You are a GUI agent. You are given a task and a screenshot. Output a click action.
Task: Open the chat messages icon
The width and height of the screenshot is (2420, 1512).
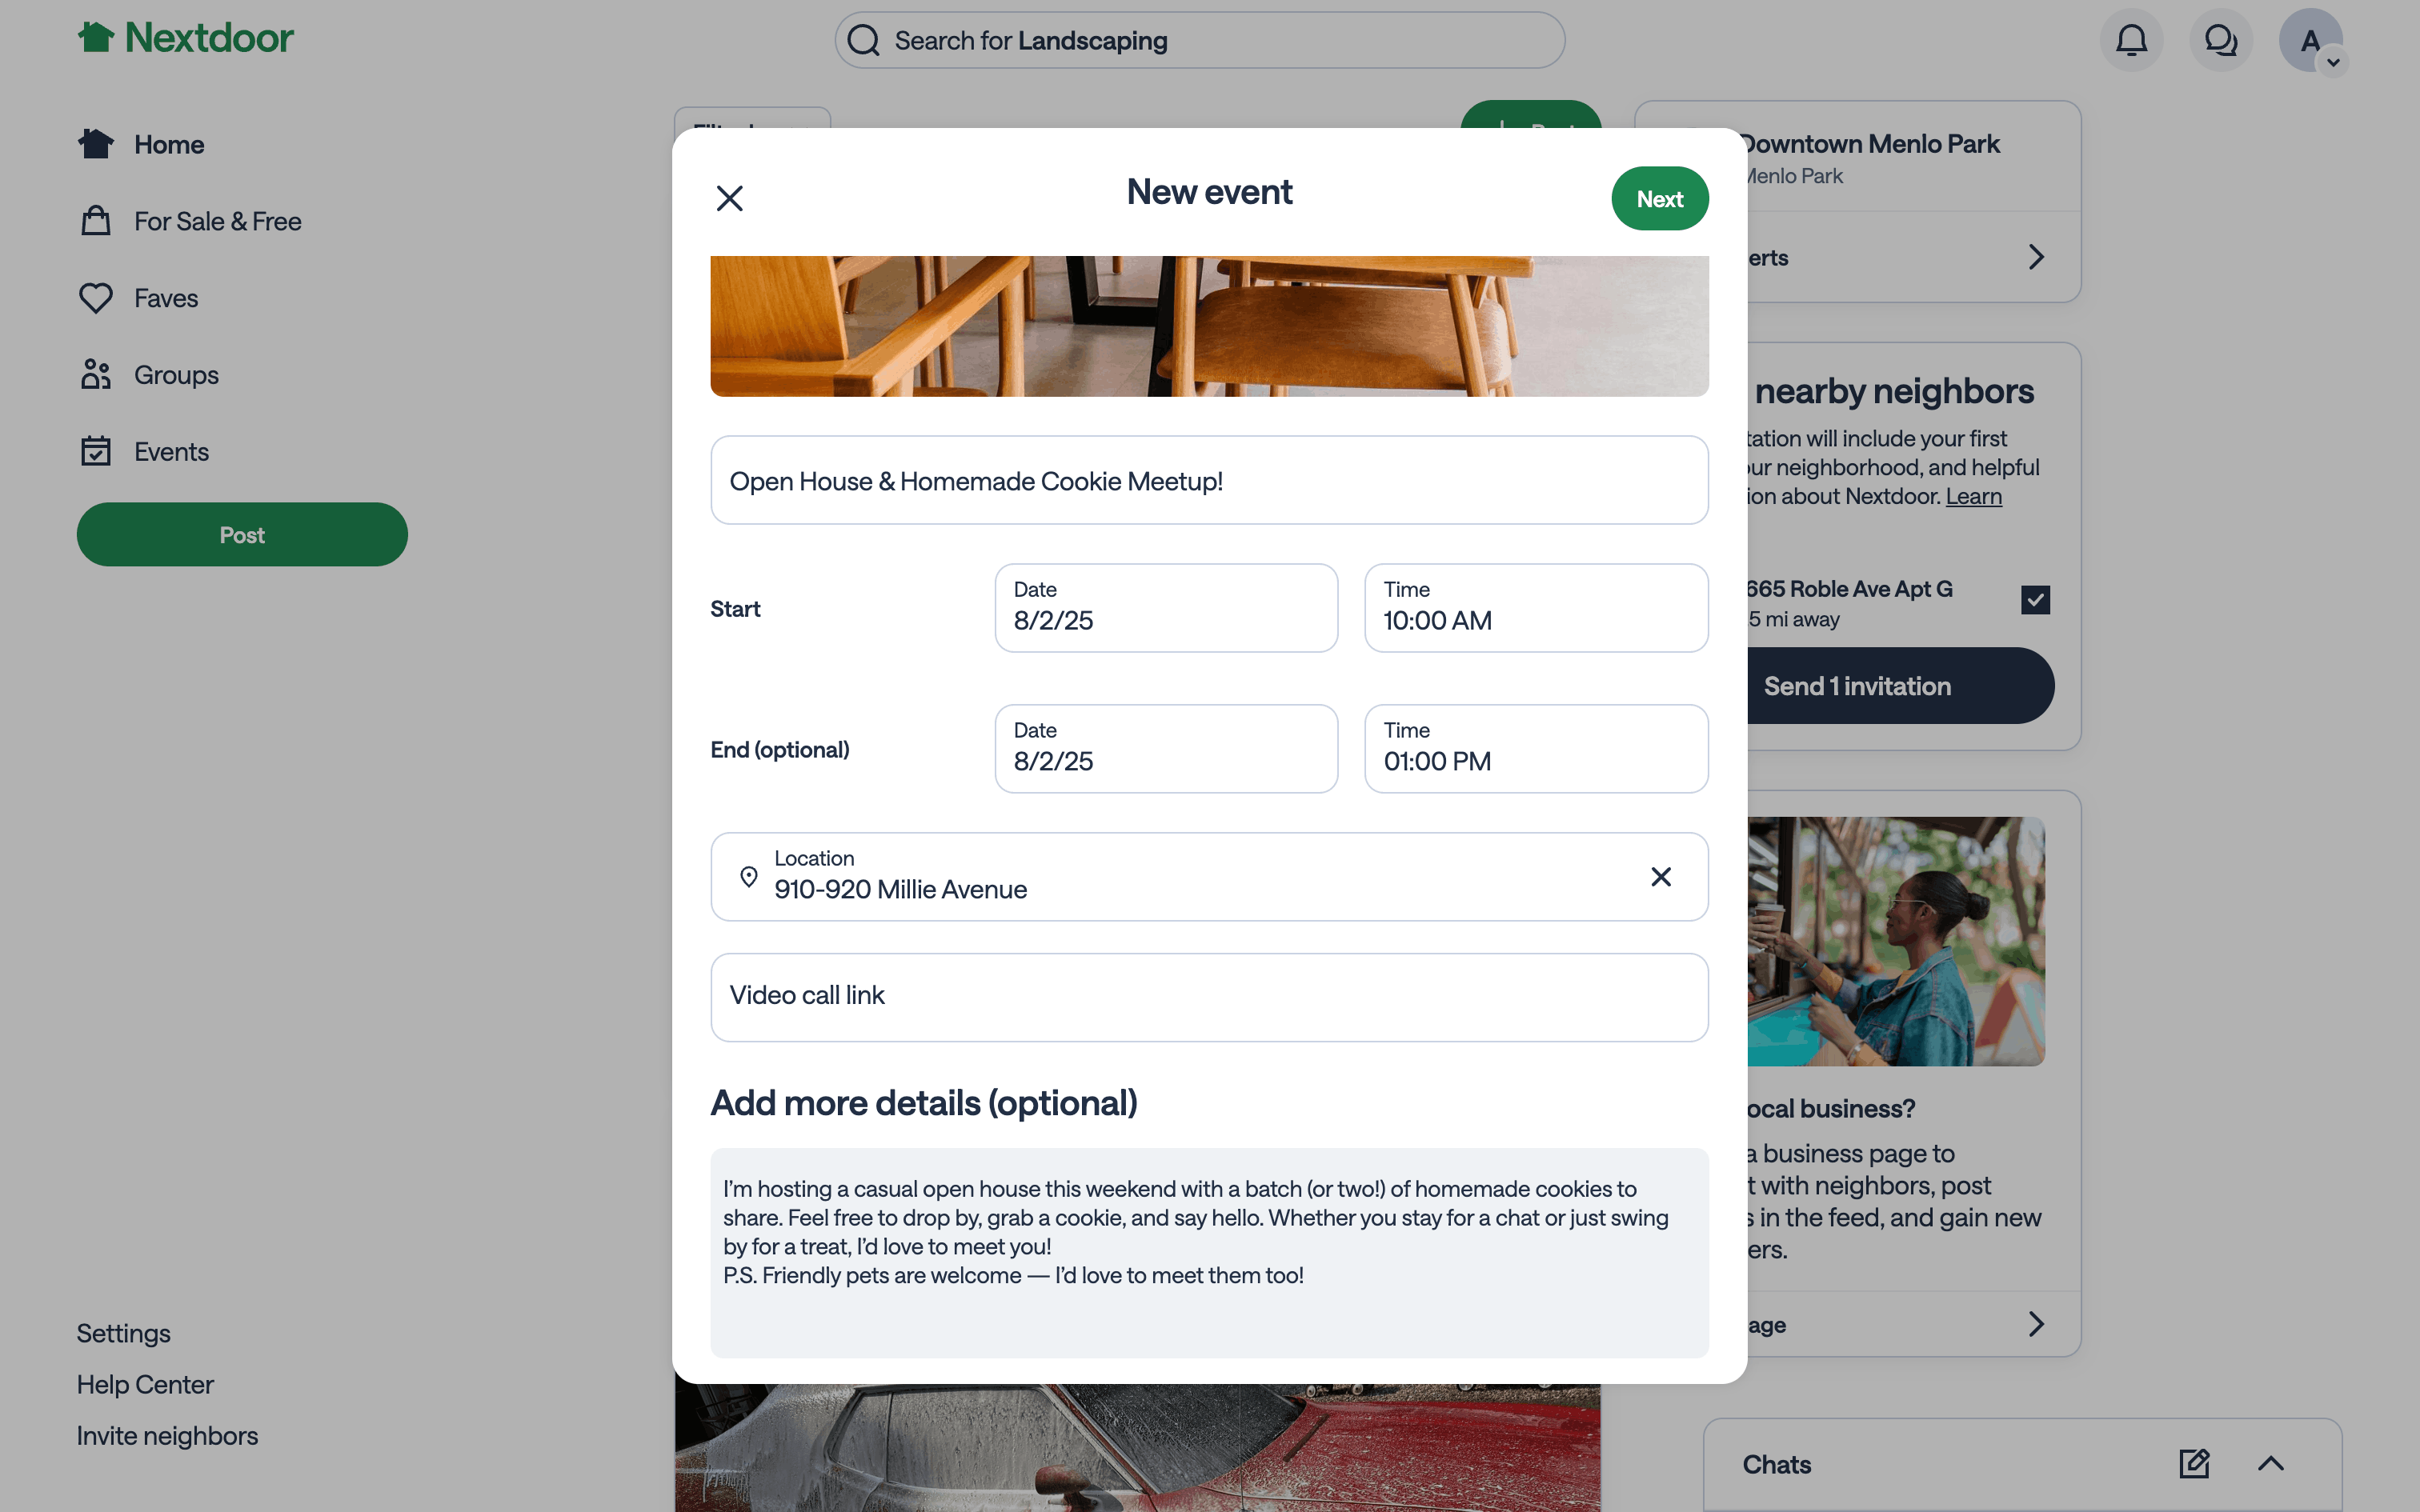pos(2220,41)
